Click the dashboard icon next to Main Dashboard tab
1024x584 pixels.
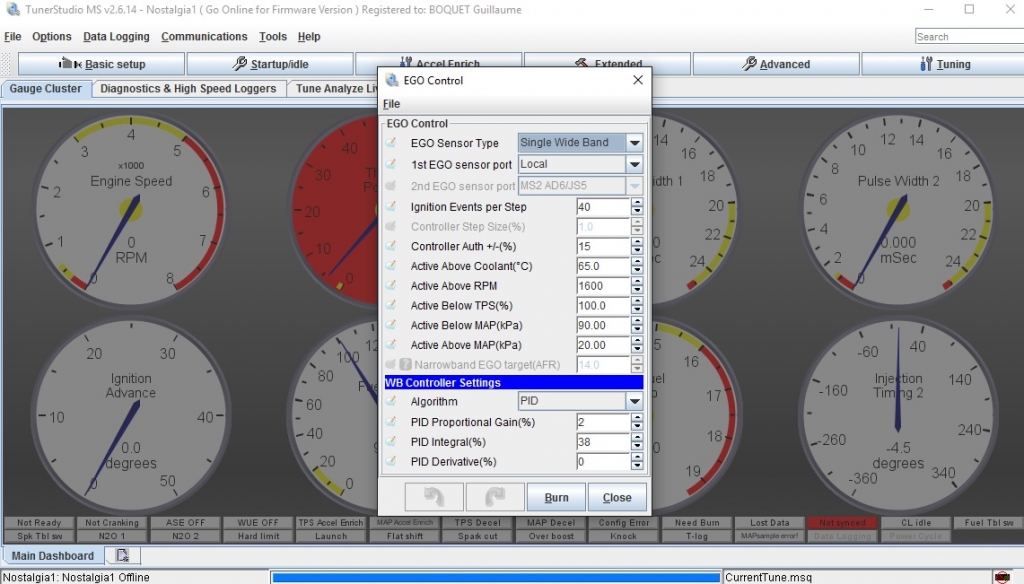tap(122, 555)
